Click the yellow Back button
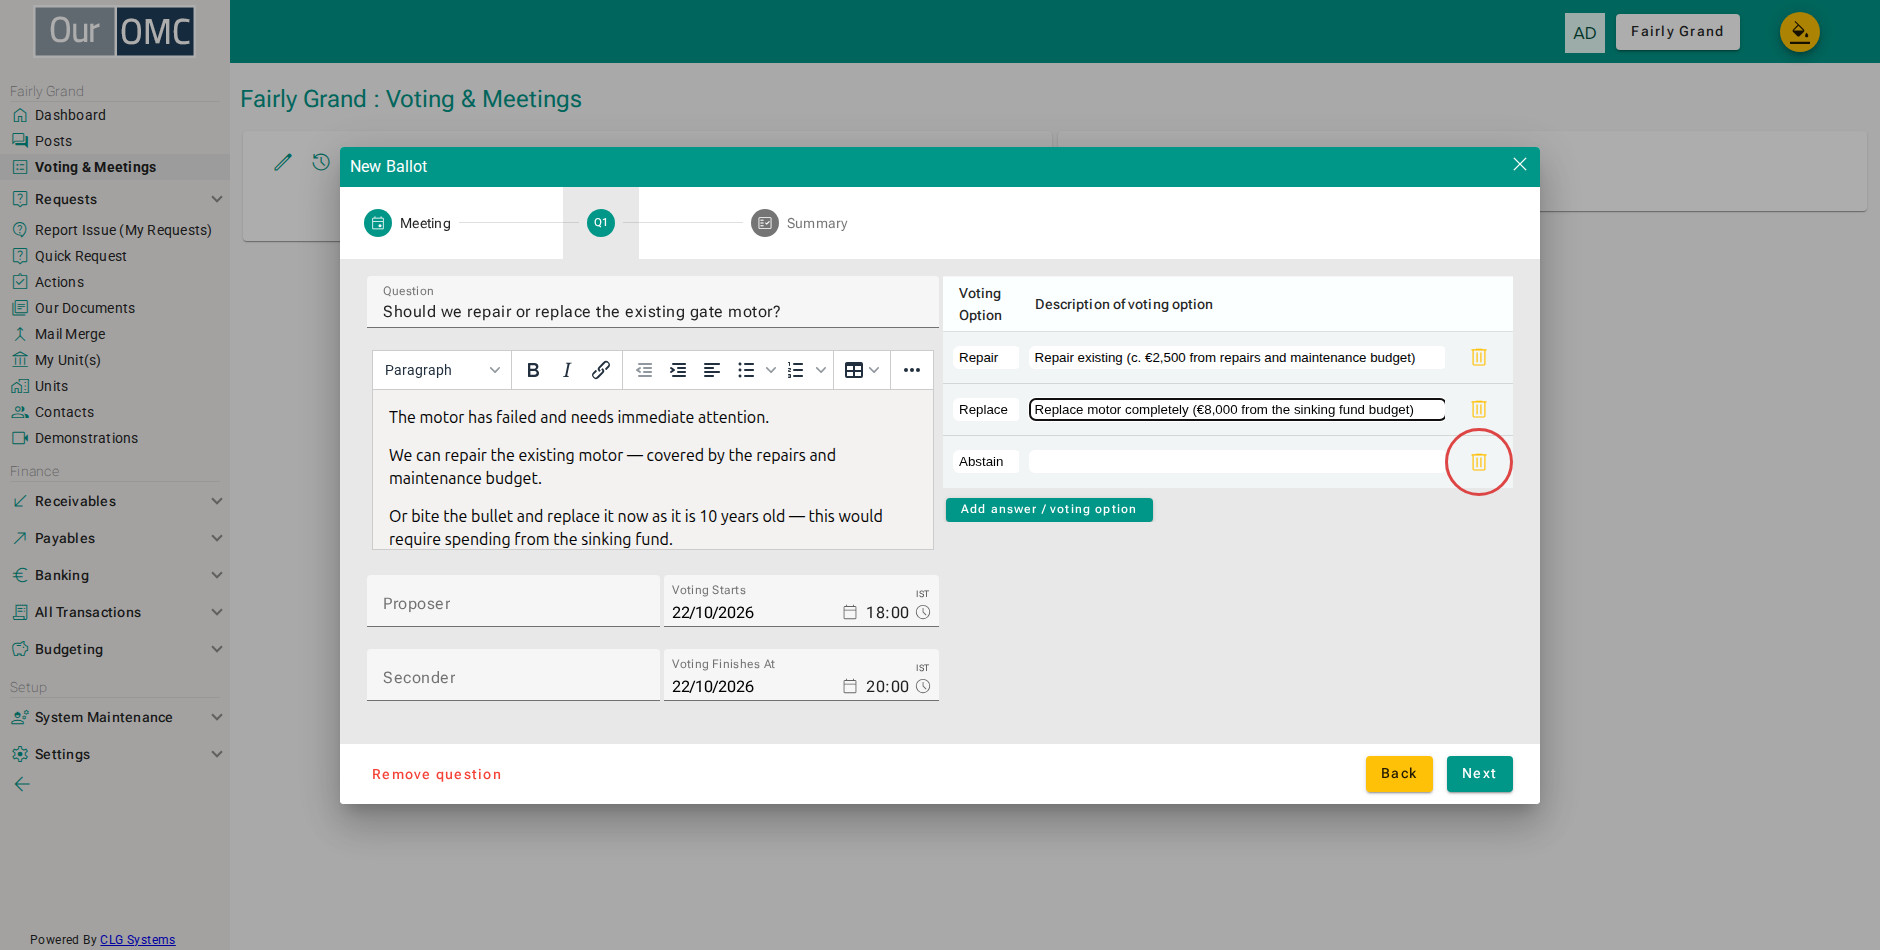Screen dimensions: 1880x950 click(x=1399, y=774)
